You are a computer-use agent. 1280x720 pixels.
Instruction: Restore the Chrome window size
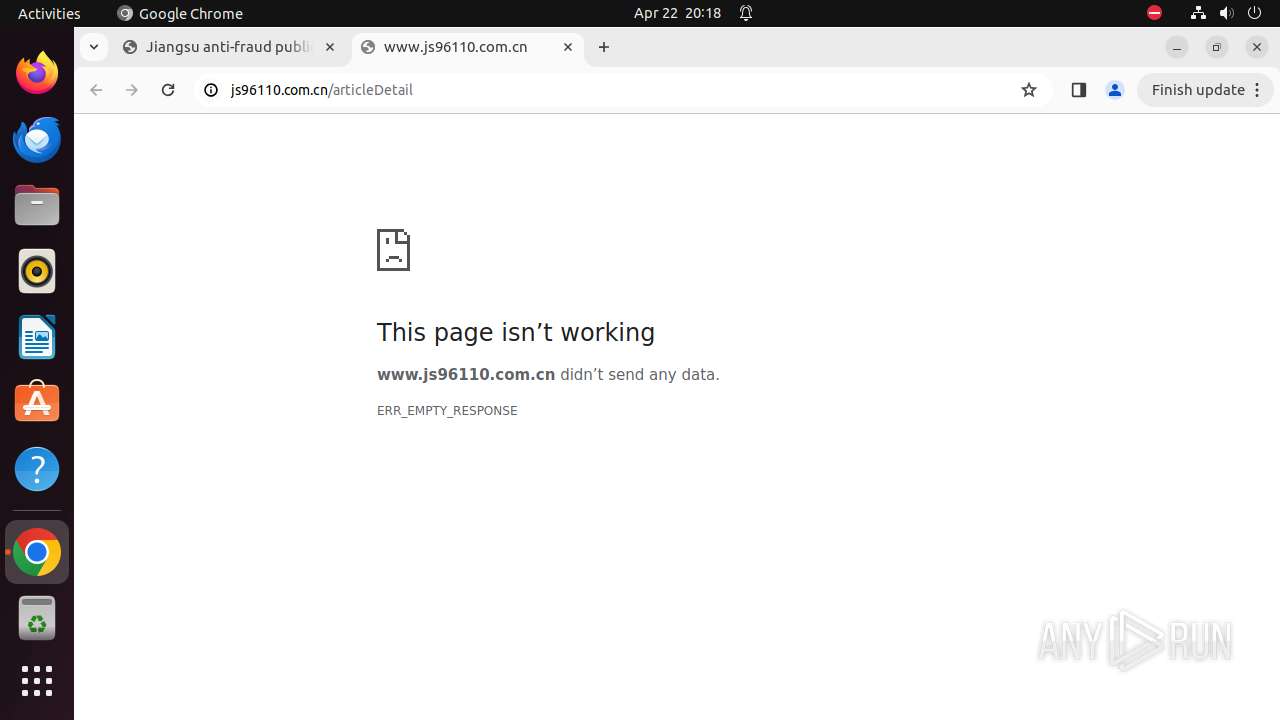[x=1217, y=47]
